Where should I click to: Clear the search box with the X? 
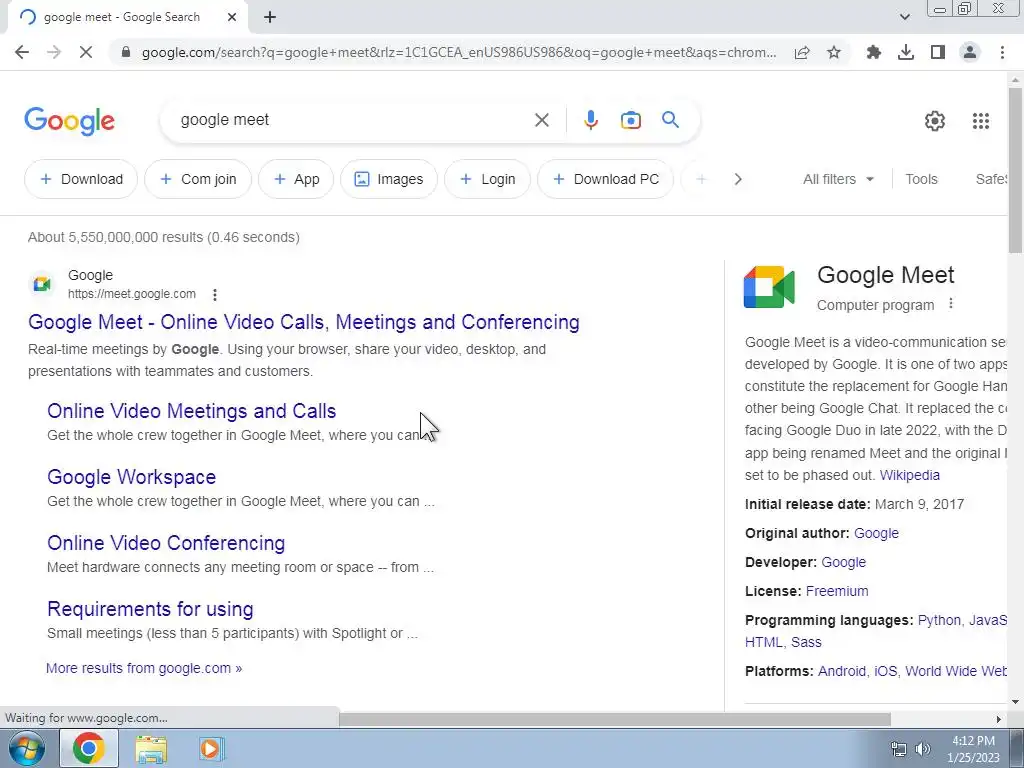click(541, 120)
